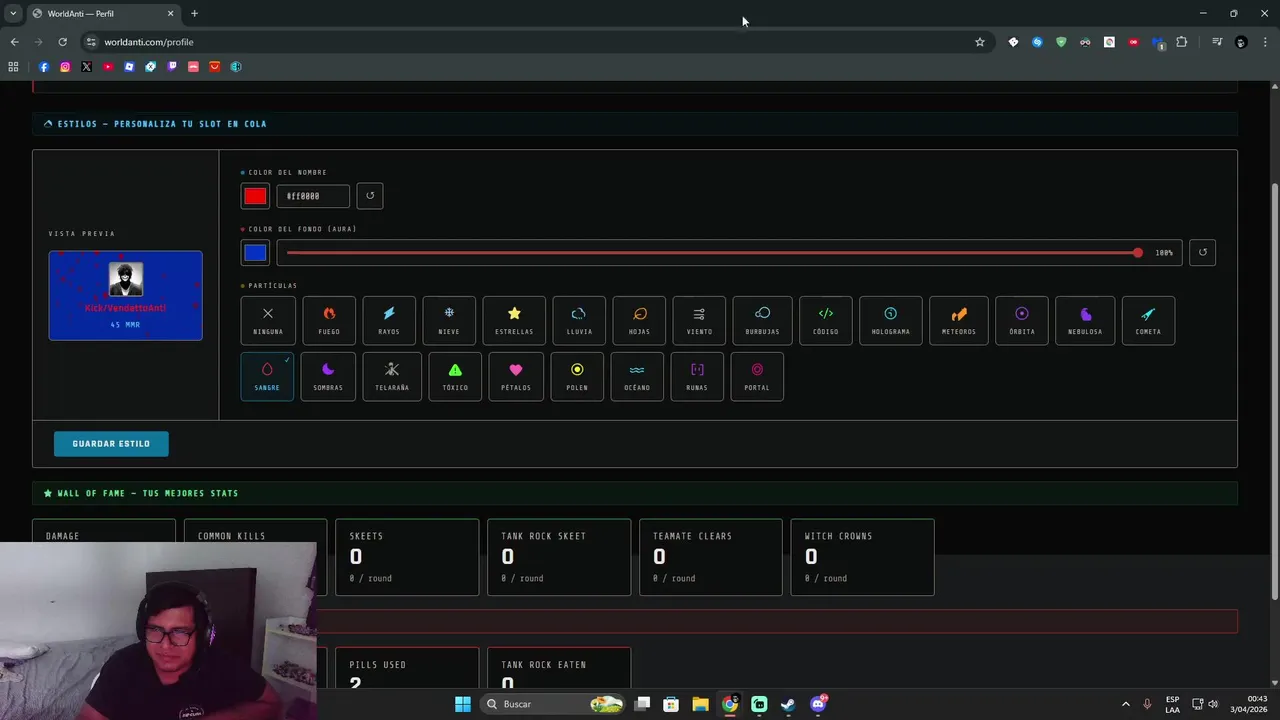This screenshot has width=1280, height=720.
Task: Pick the Runas particle effect
Action: pyautogui.click(x=697, y=376)
